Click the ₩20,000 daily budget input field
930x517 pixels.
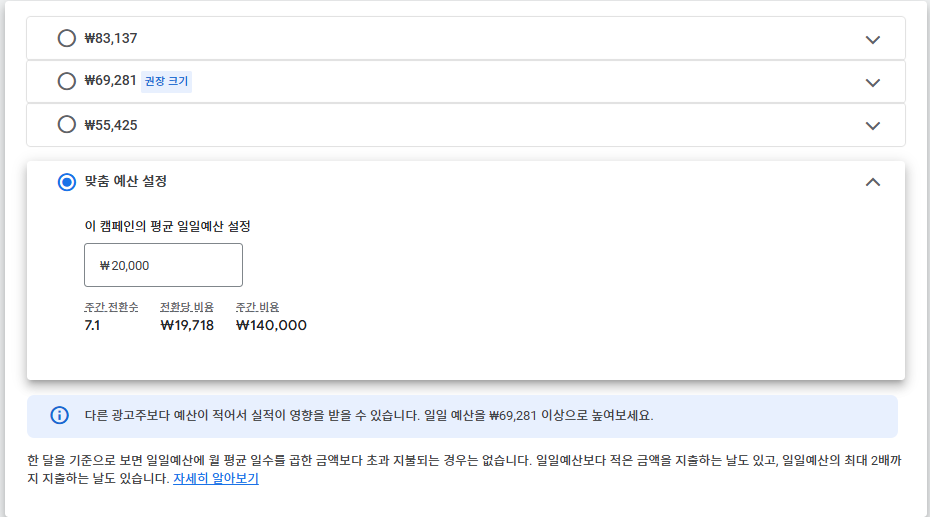(x=163, y=265)
